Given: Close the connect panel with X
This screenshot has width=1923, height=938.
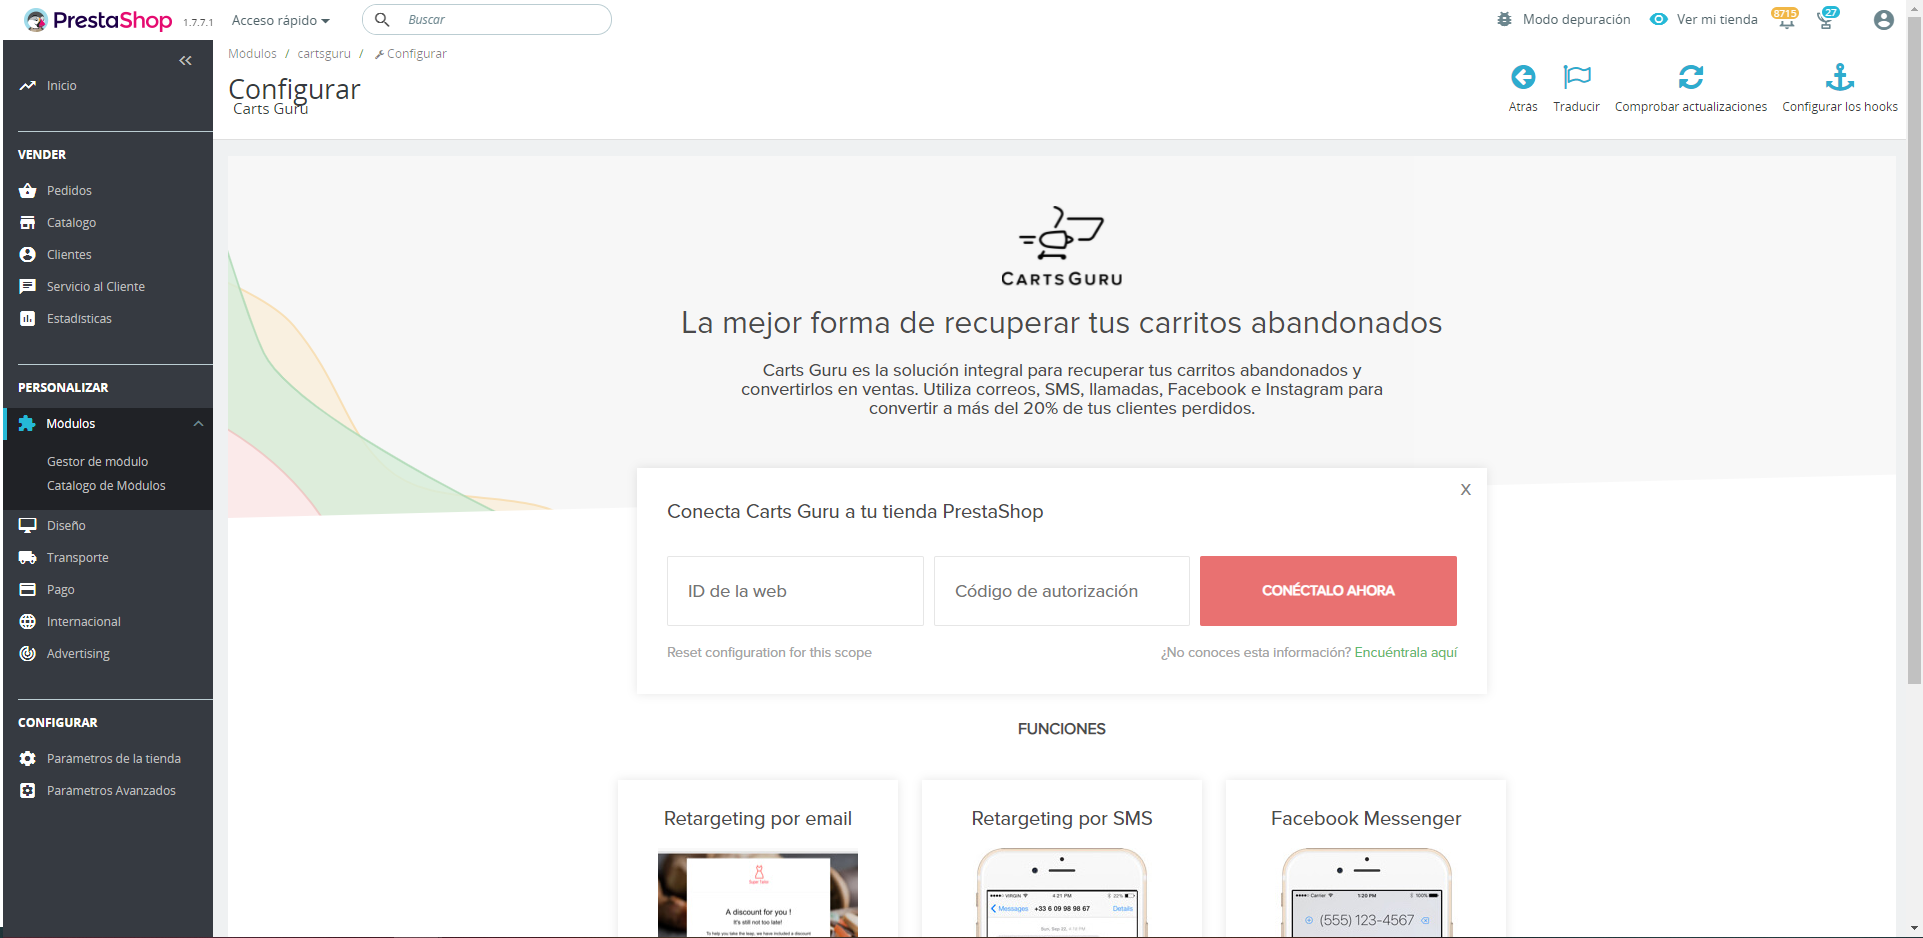Looking at the screenshot, I should 1465,489.
